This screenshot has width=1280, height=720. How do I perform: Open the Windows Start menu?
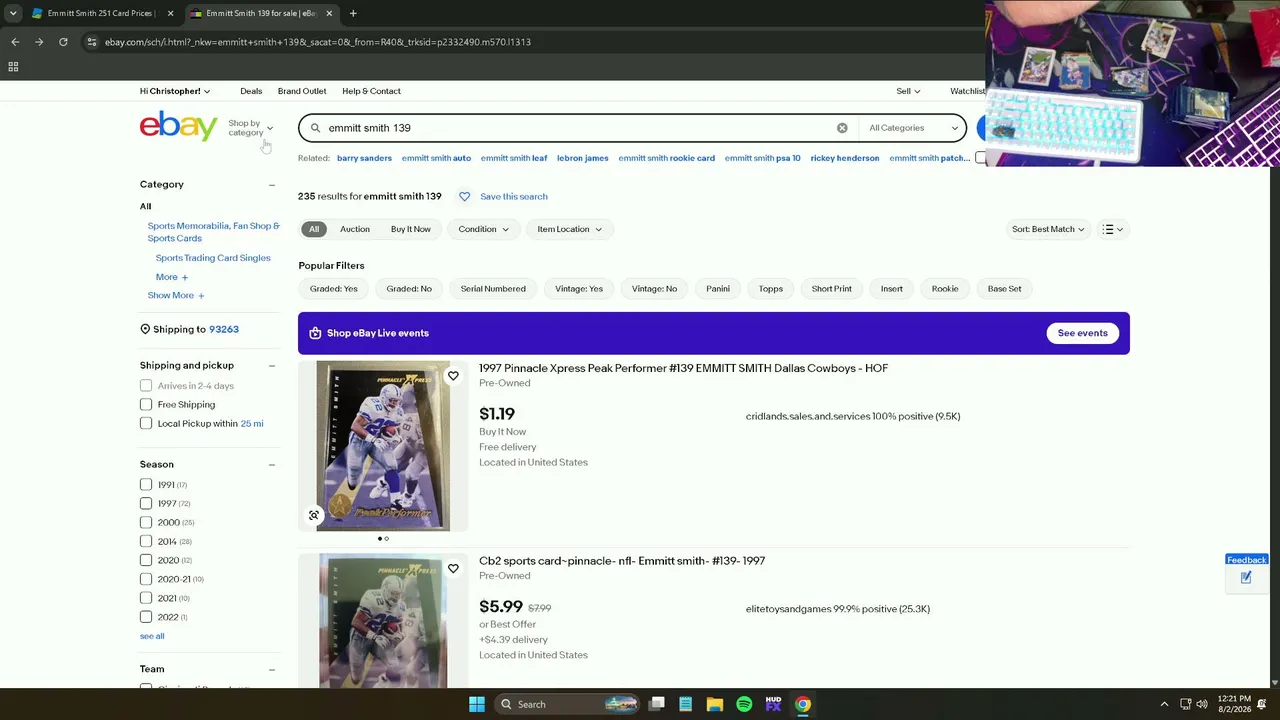pyautogui.click(x=477, y=704)
